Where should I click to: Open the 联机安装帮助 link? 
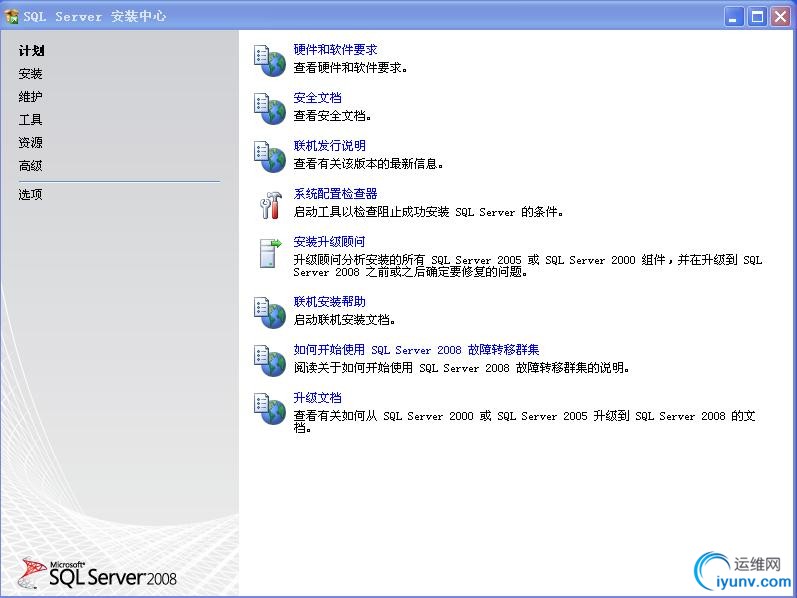click(x=330, y=302)
